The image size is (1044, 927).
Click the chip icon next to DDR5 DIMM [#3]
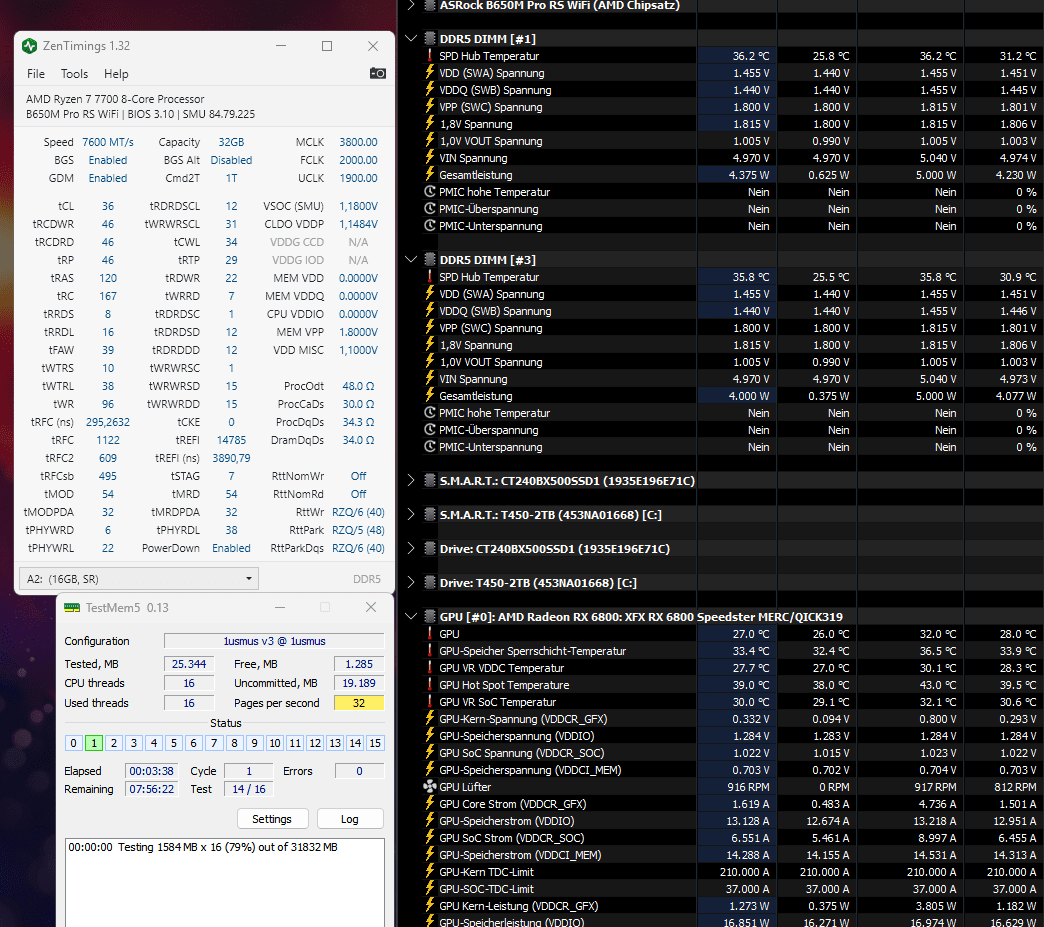430,260
